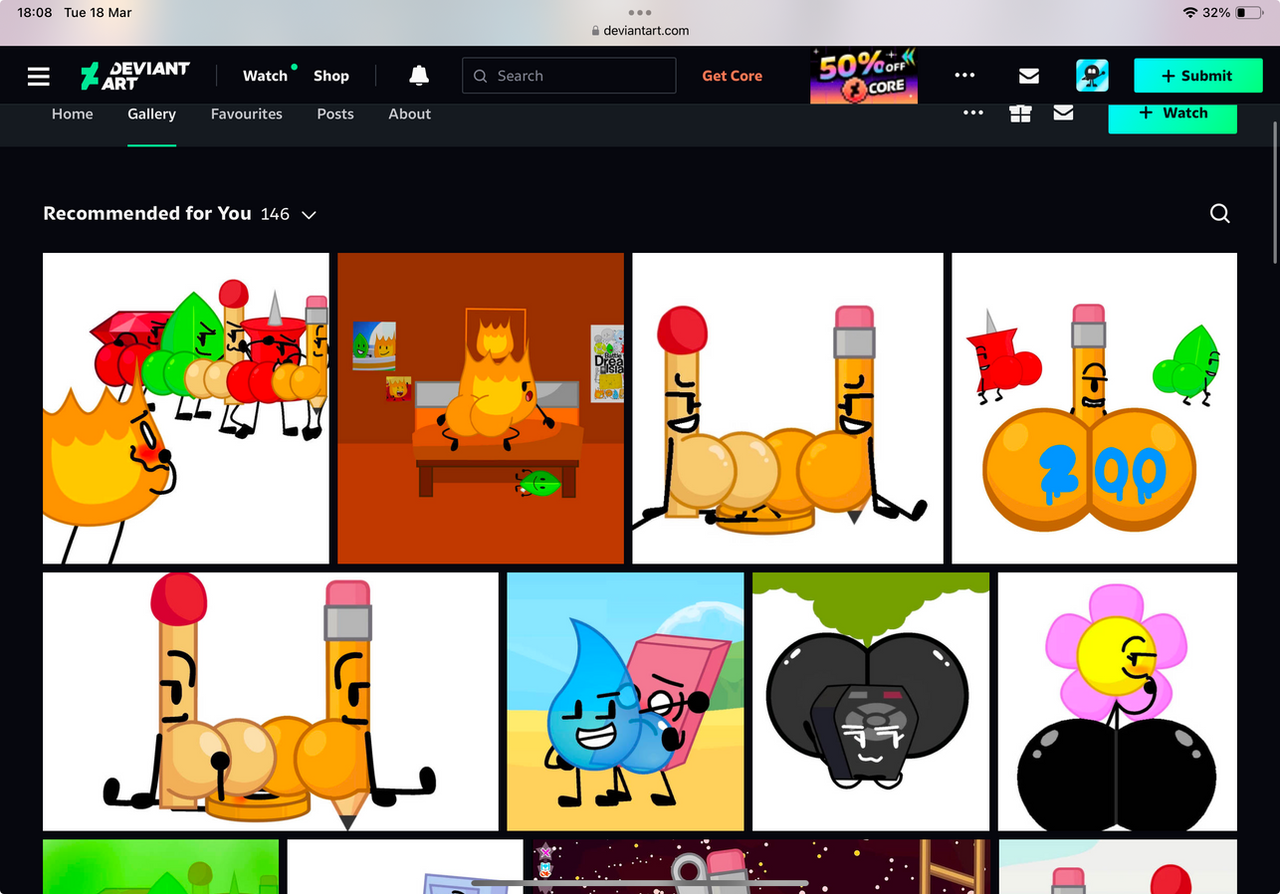Focus the Search input field
1280x894 pixels.
click(569, 76)
